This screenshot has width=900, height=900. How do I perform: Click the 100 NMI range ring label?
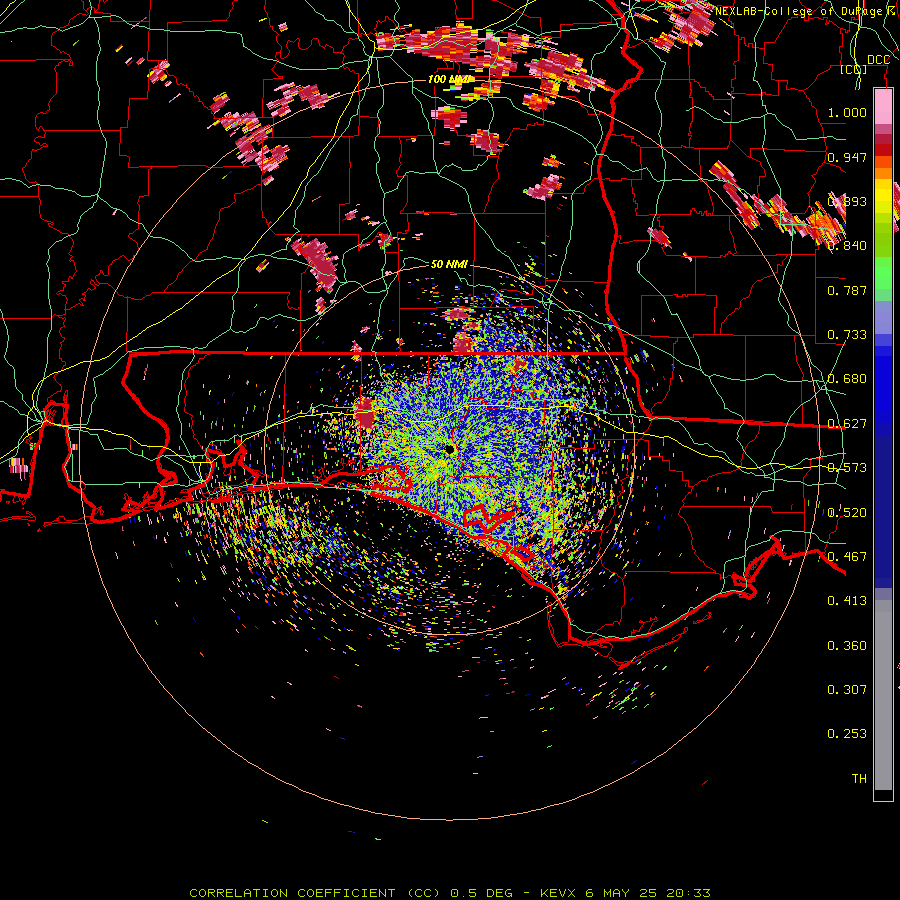448,79
